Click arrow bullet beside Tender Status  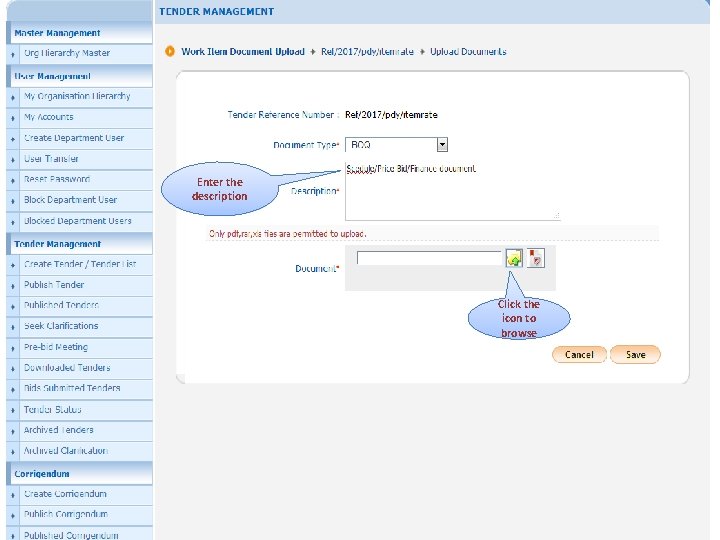(x=13, y=411)
